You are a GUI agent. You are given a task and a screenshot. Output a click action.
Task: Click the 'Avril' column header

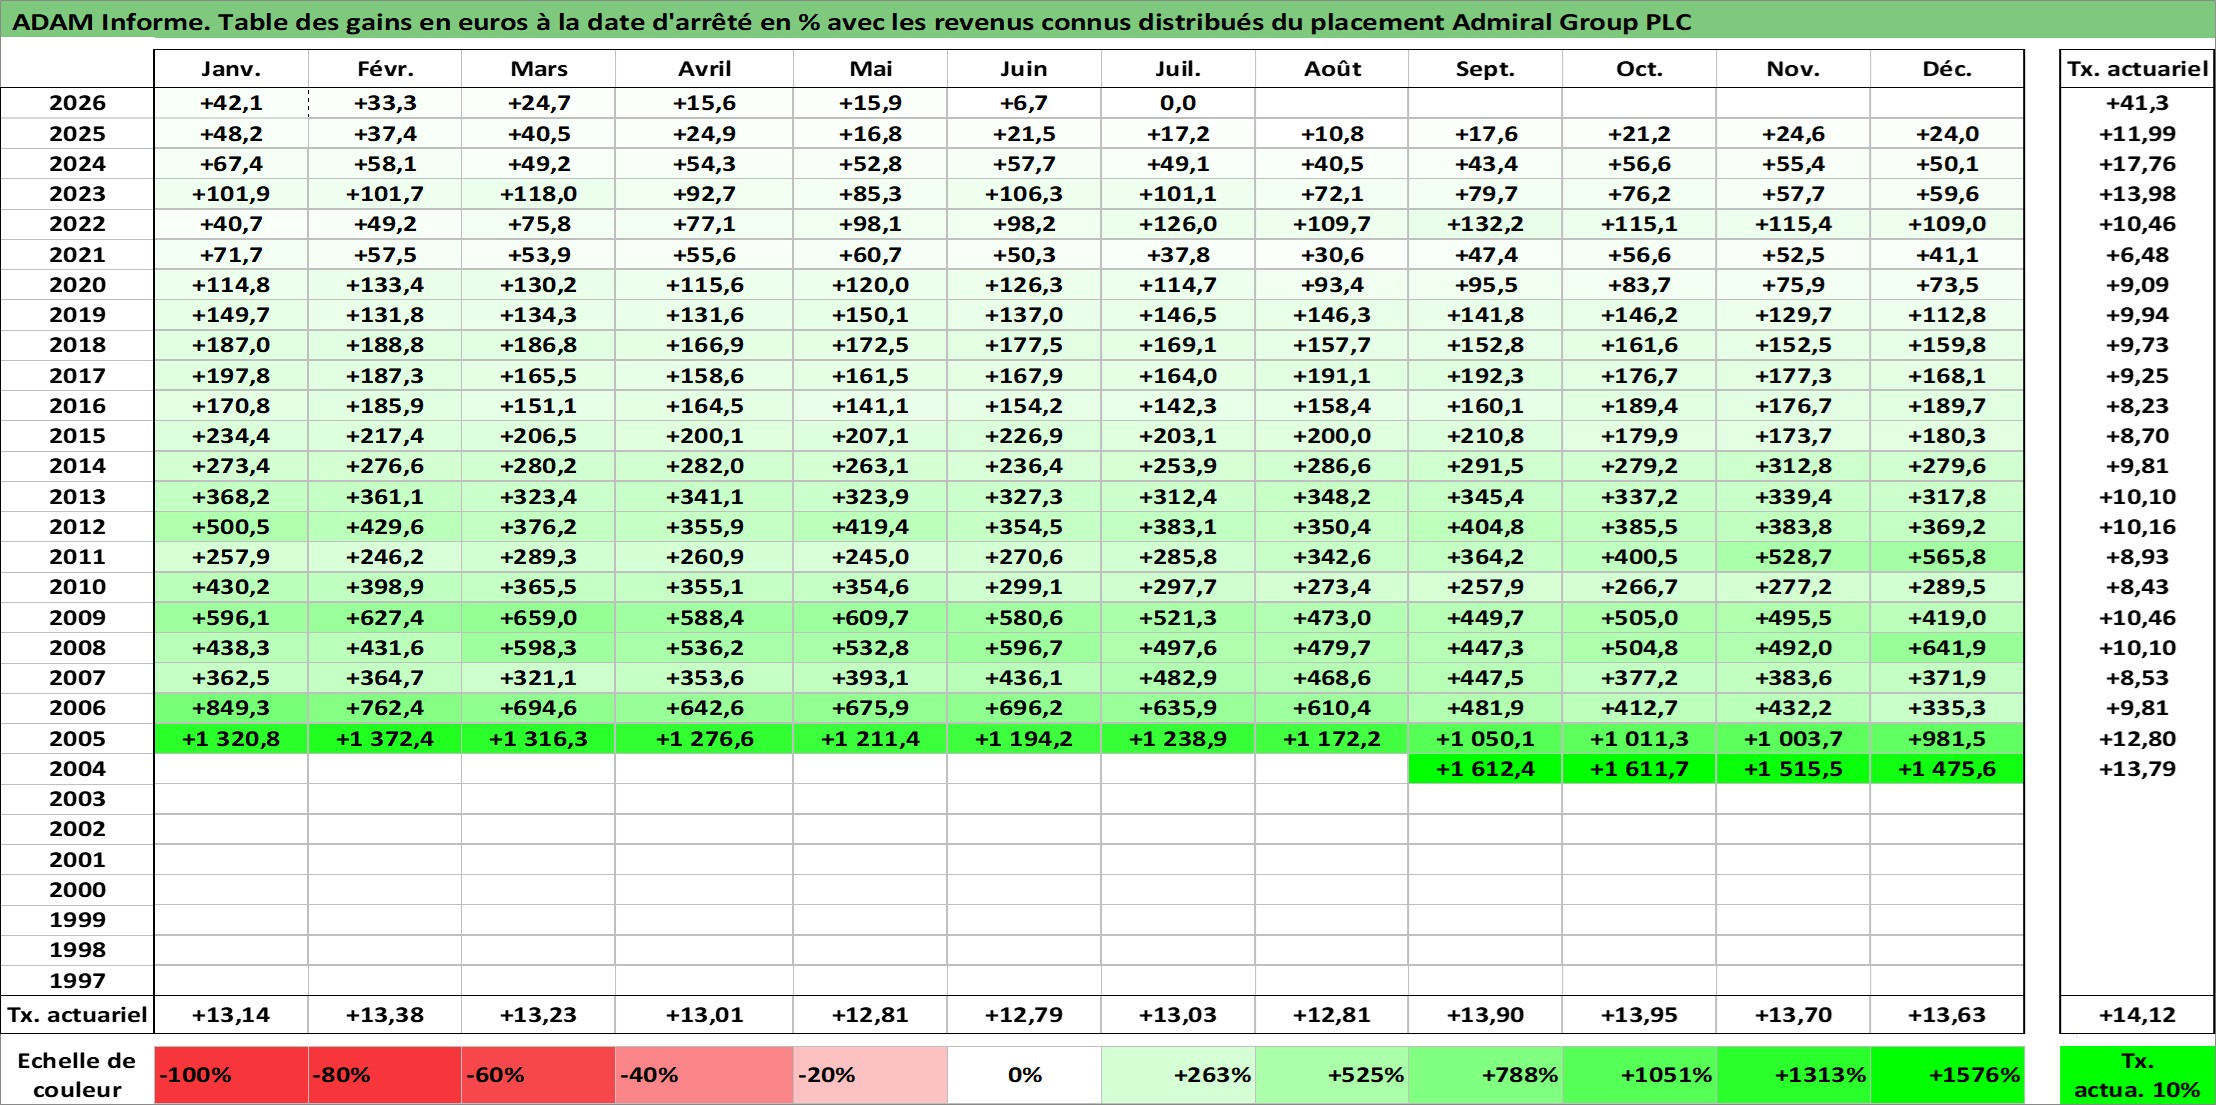(704, 69)
